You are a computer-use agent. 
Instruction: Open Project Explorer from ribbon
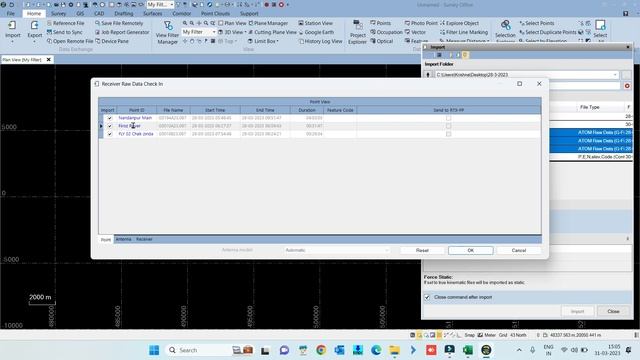point(357,32)
